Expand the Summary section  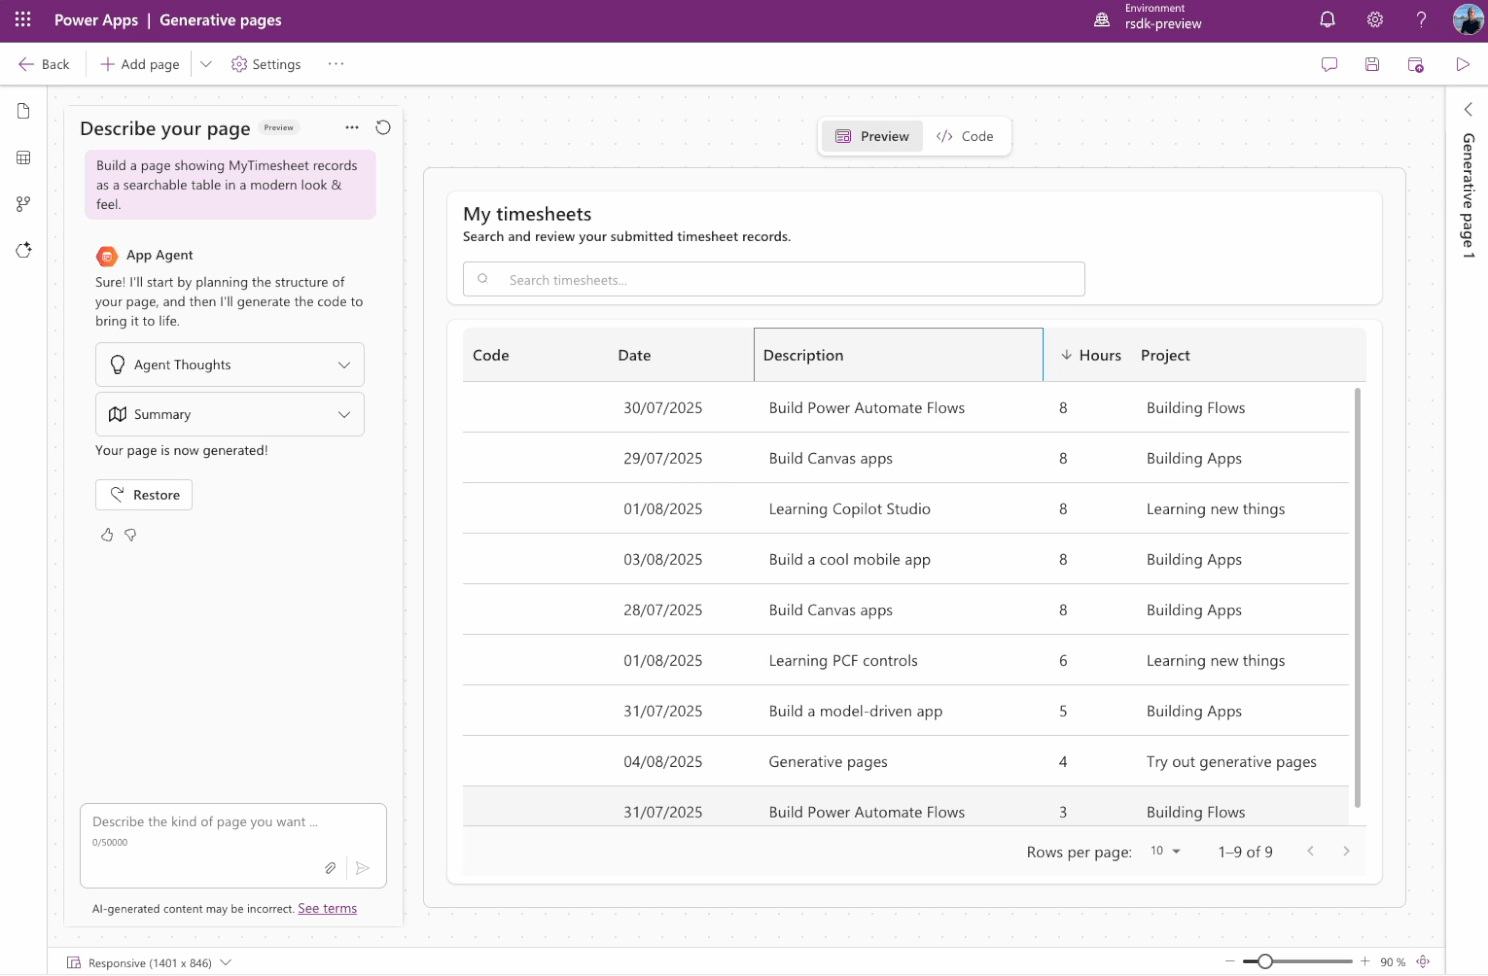point(230,414)
